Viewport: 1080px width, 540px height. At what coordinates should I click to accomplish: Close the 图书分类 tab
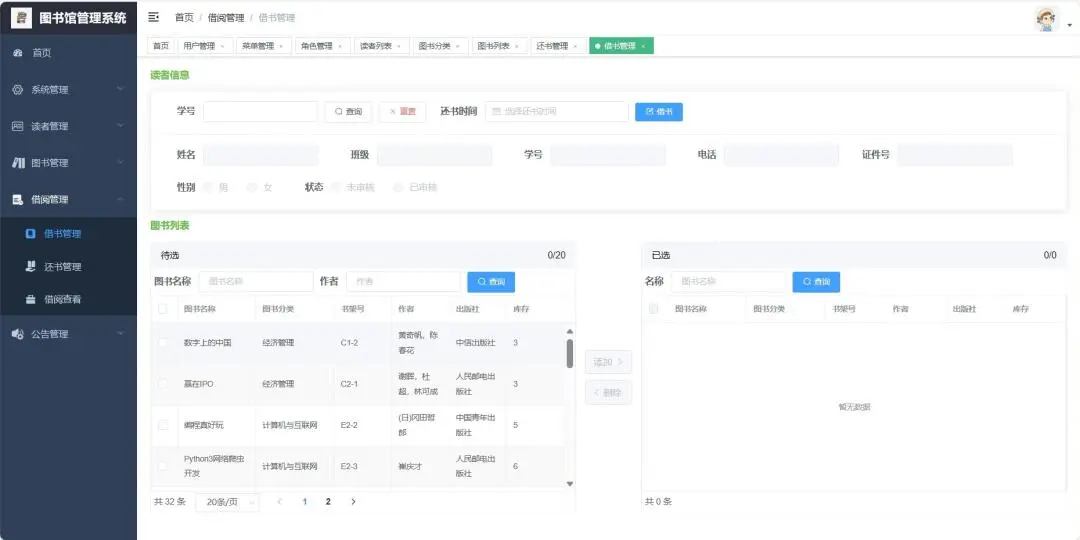point(457,46)
